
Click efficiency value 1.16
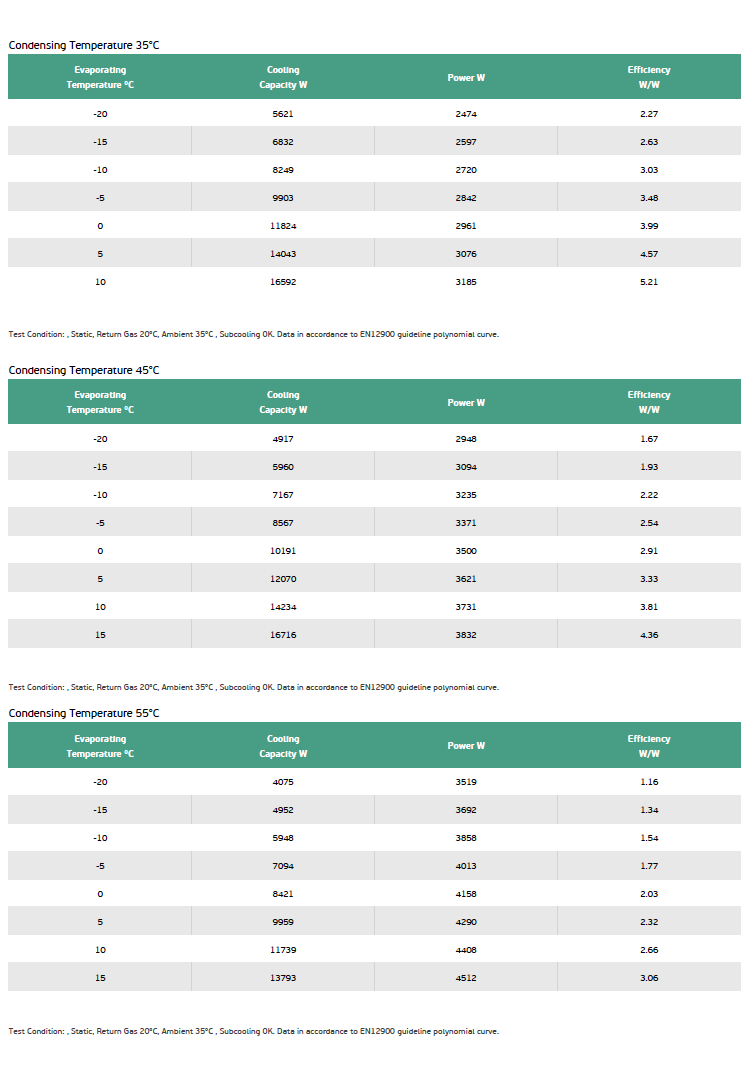click(x=649, y=782)
